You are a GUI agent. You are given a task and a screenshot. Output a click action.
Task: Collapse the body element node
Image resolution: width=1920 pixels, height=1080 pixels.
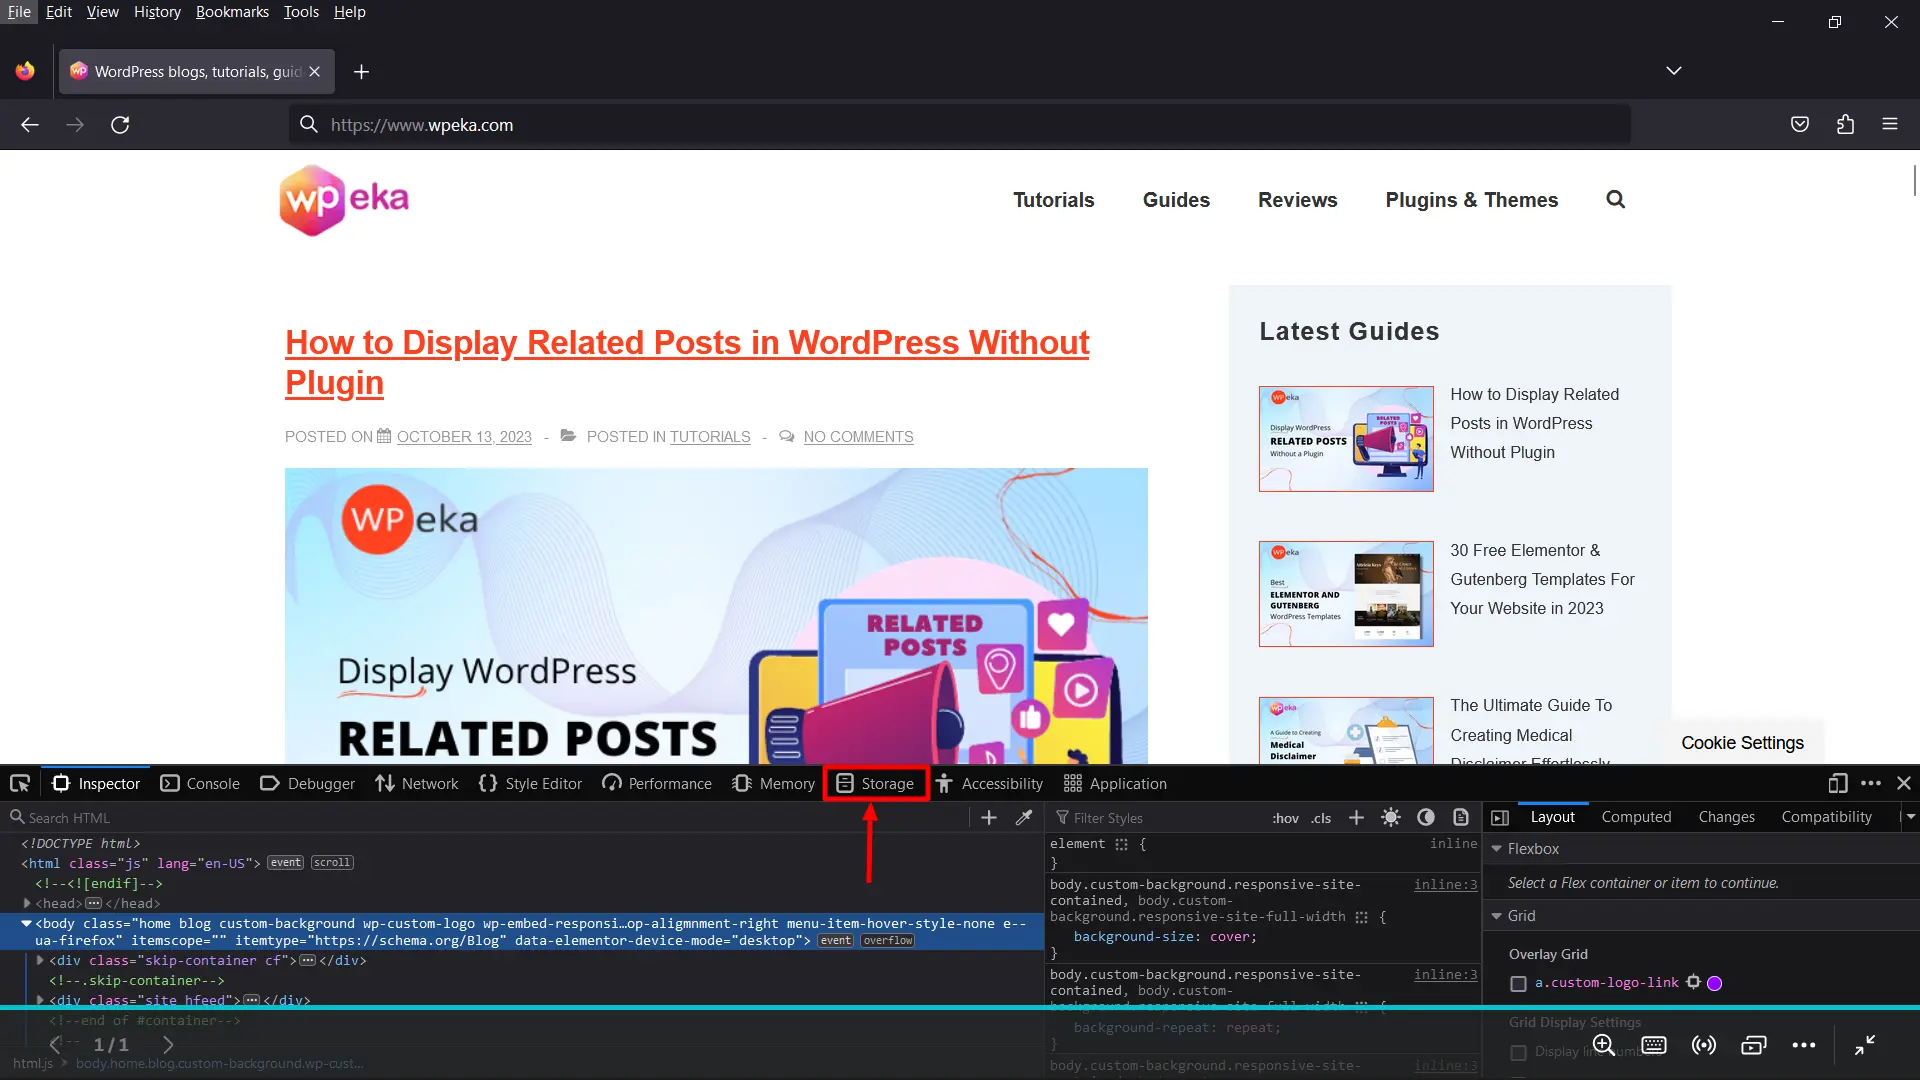click(27, 923)
